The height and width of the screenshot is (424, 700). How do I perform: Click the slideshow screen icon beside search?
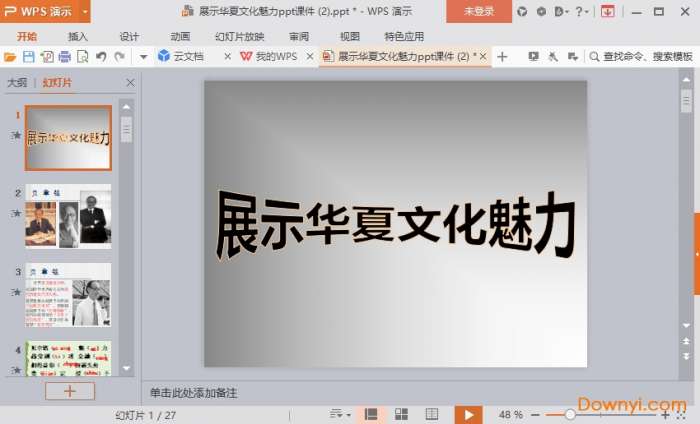(x=533, y=56)
